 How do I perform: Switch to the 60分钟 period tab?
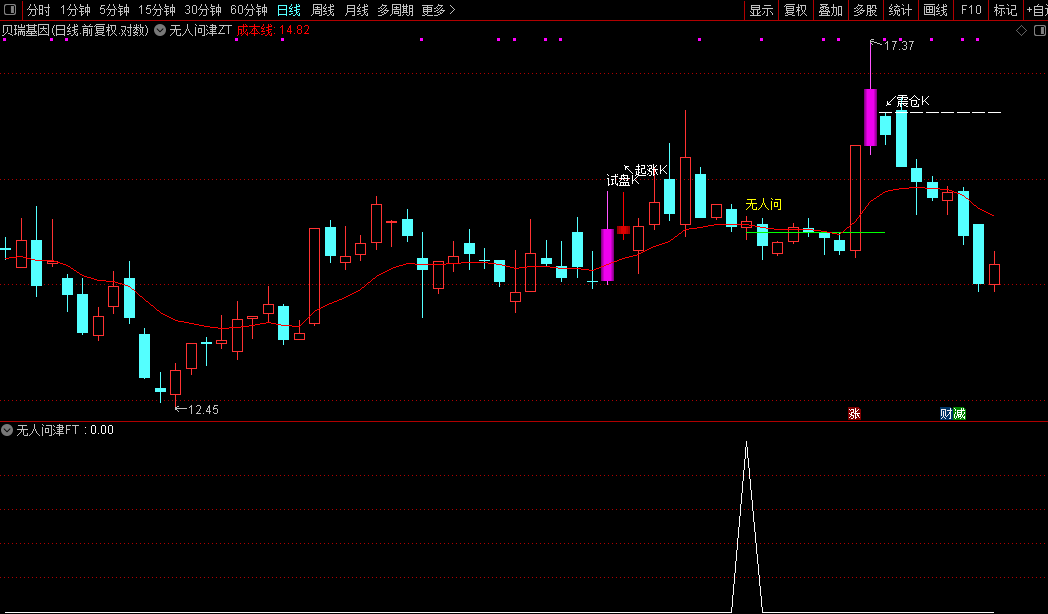click(249, 10)
